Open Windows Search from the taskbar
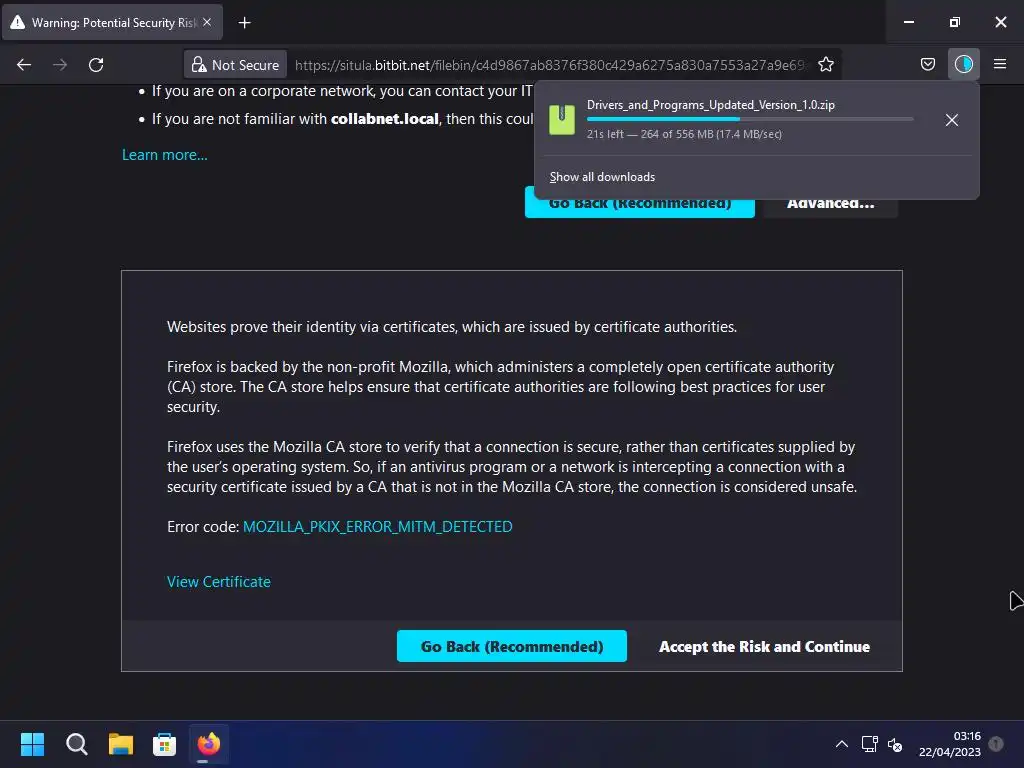This screenshot has width=1024, height=768. tap(76, 744)
